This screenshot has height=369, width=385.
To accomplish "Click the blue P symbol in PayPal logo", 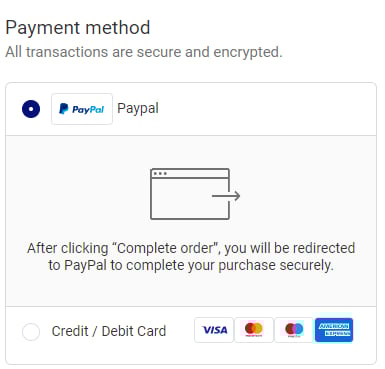I will (x=63, y=109).
